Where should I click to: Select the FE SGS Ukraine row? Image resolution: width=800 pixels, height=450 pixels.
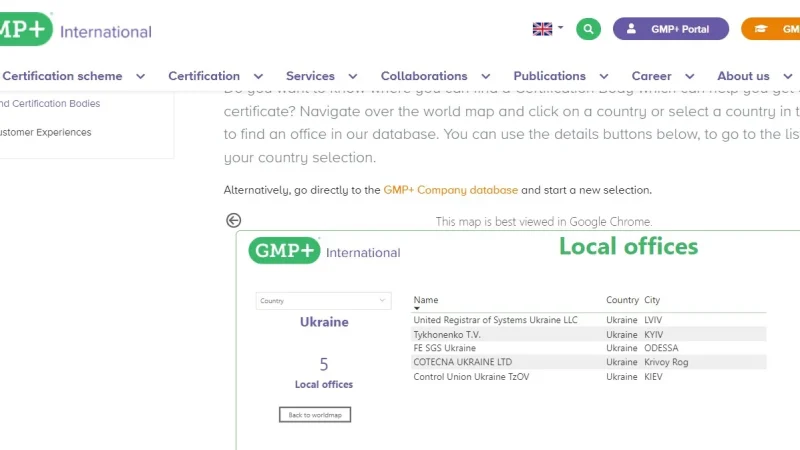click(589, 348)
